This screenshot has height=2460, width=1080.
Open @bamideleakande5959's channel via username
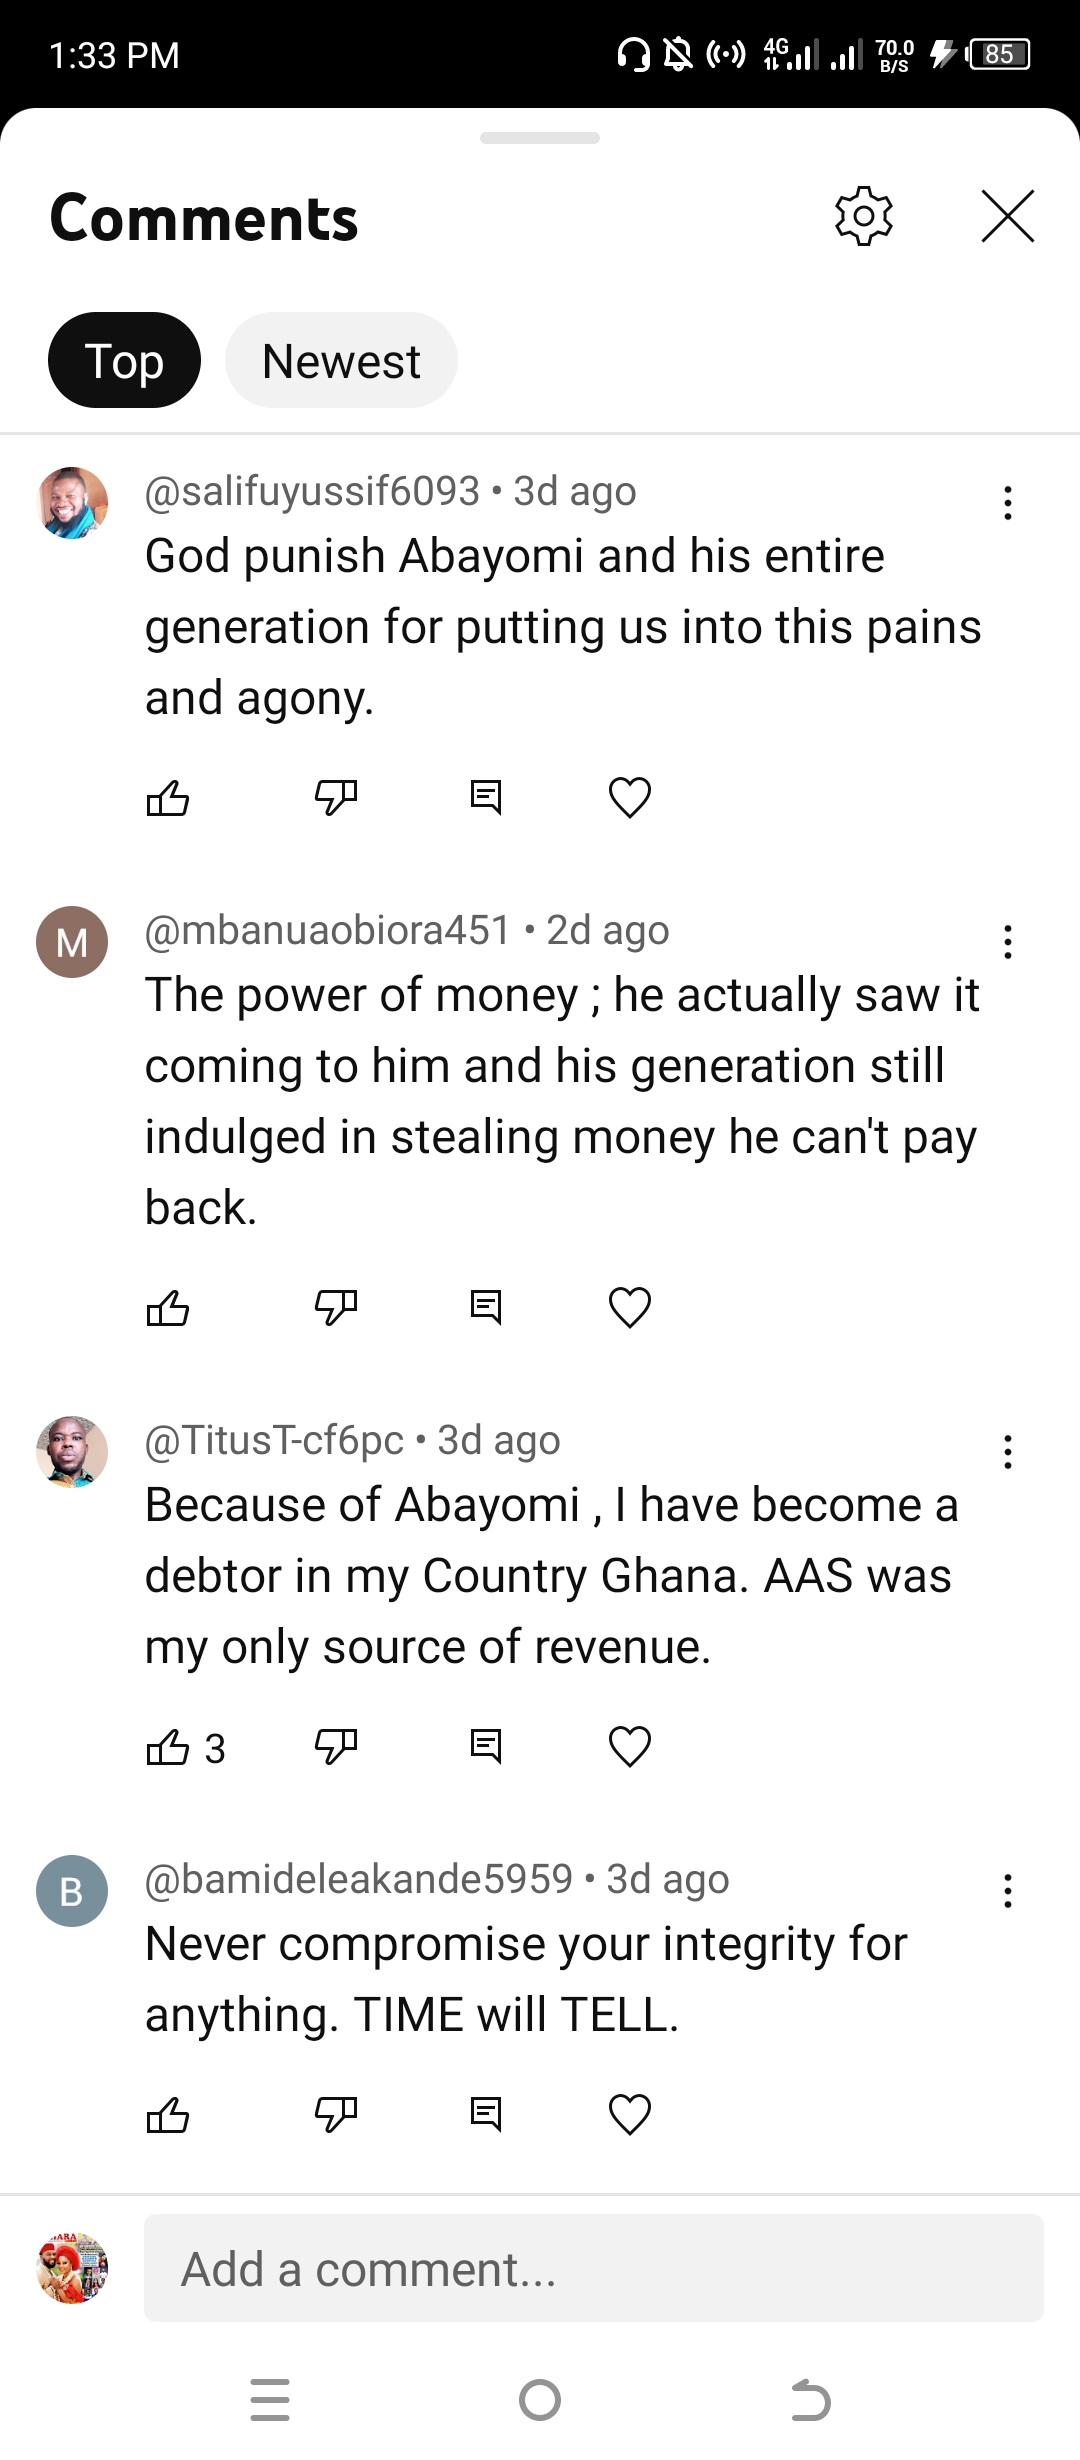pos(359,1880)
